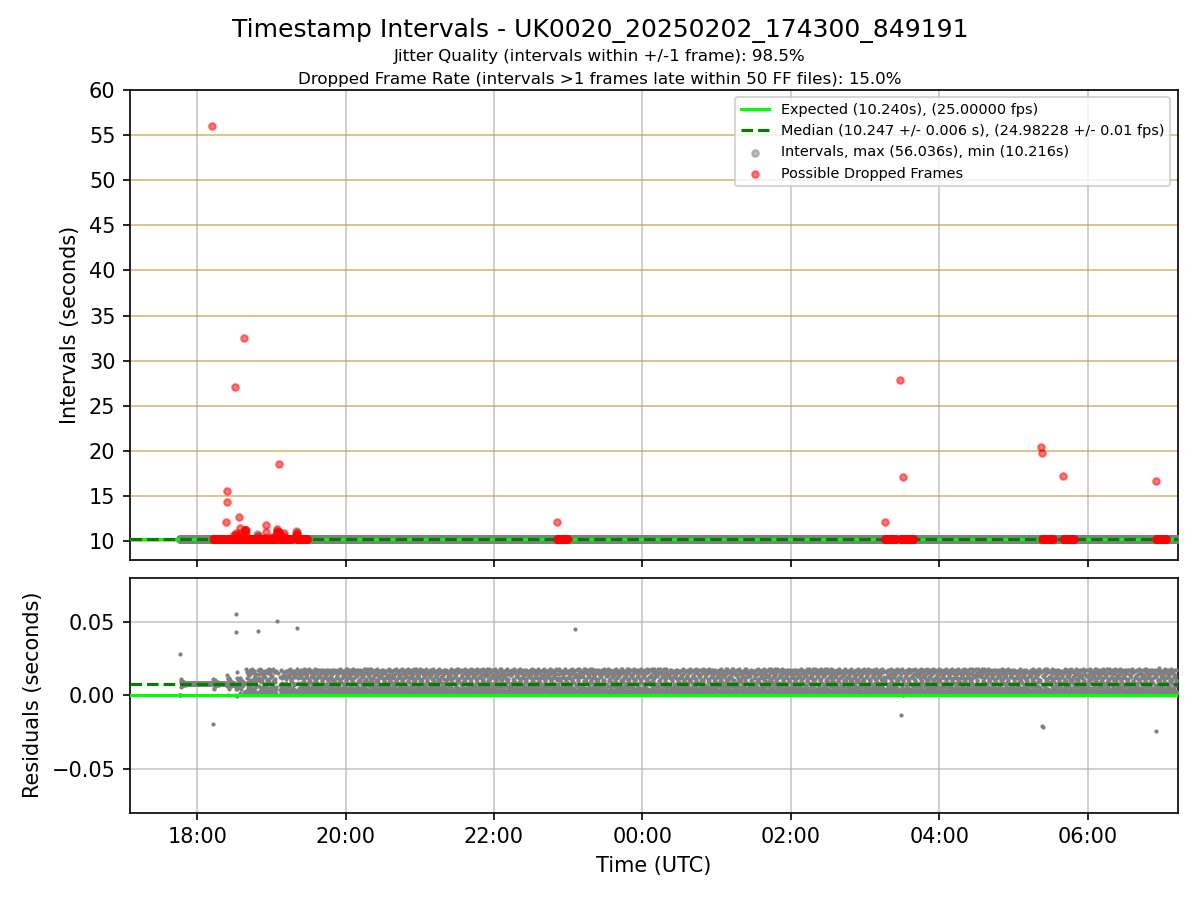Click the negative residual point near 06:55
The width and height of the screenshot is (1200, 900).
tap(1156, 731)
